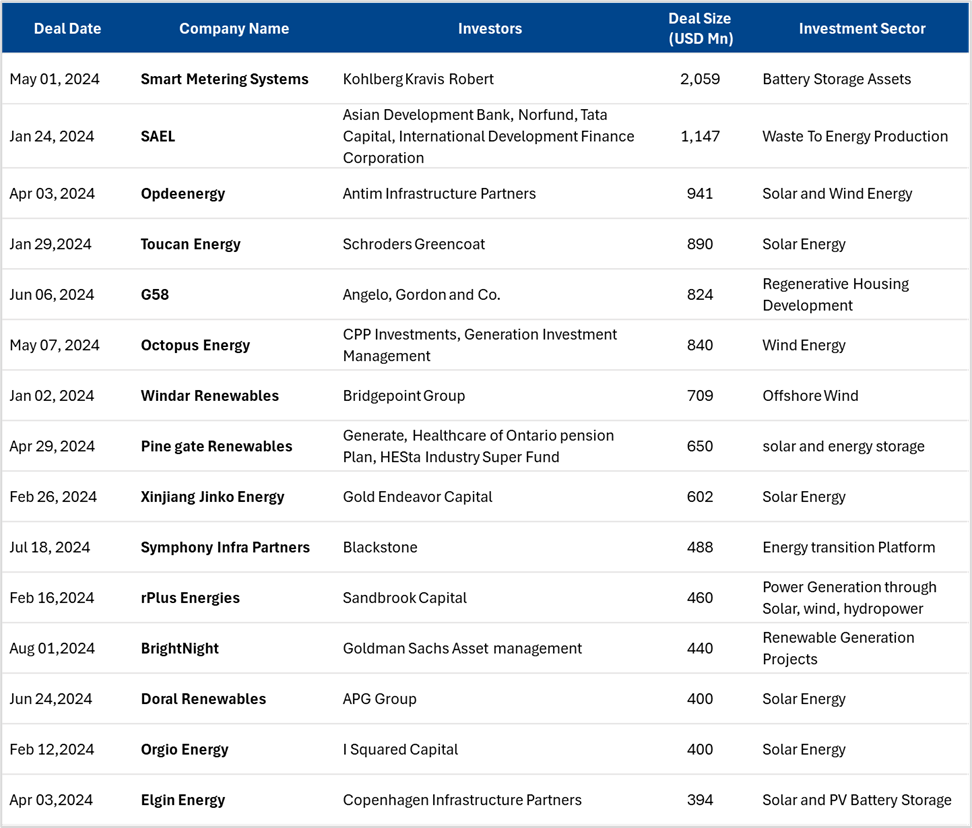The width and height of the screenshot is (972, 828).
Task: Select the "Company Name" column header
Action: point(234,29)
